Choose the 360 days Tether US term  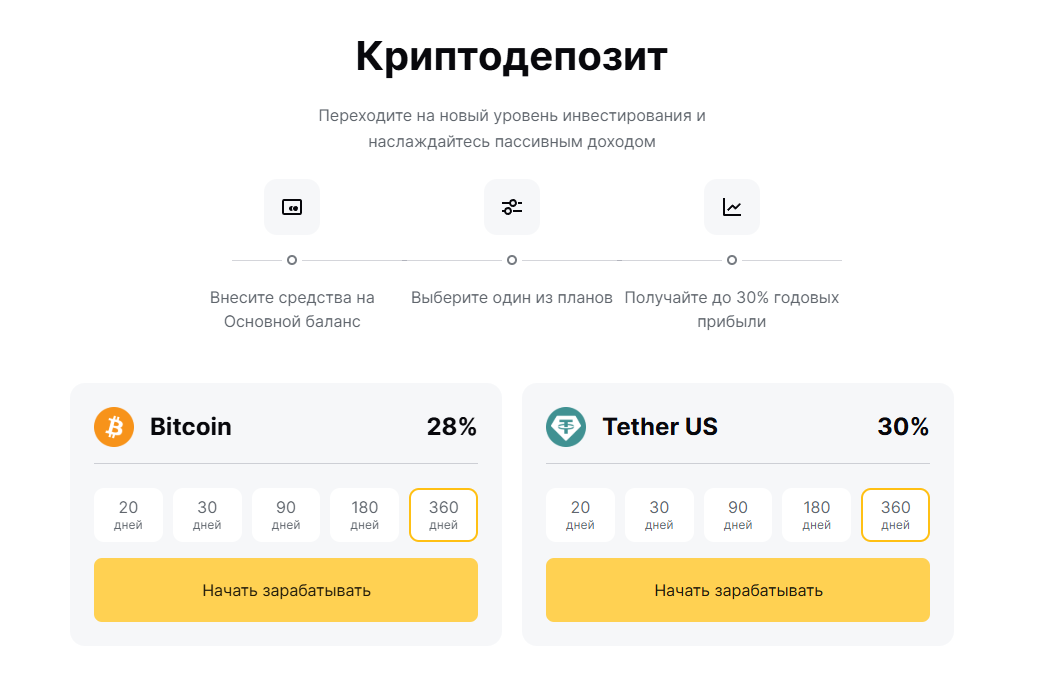(x=895, y=515)
